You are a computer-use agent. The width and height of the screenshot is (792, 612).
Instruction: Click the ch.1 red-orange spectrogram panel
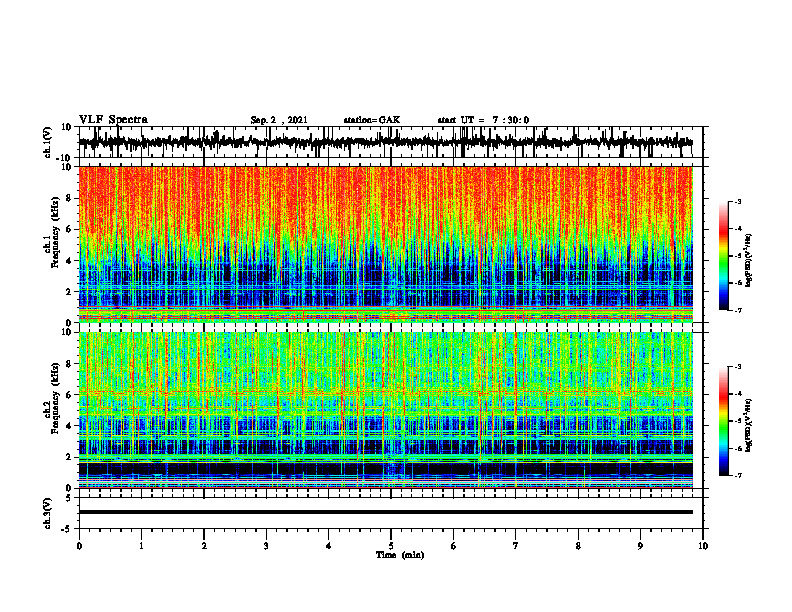(x=385, y=244)
